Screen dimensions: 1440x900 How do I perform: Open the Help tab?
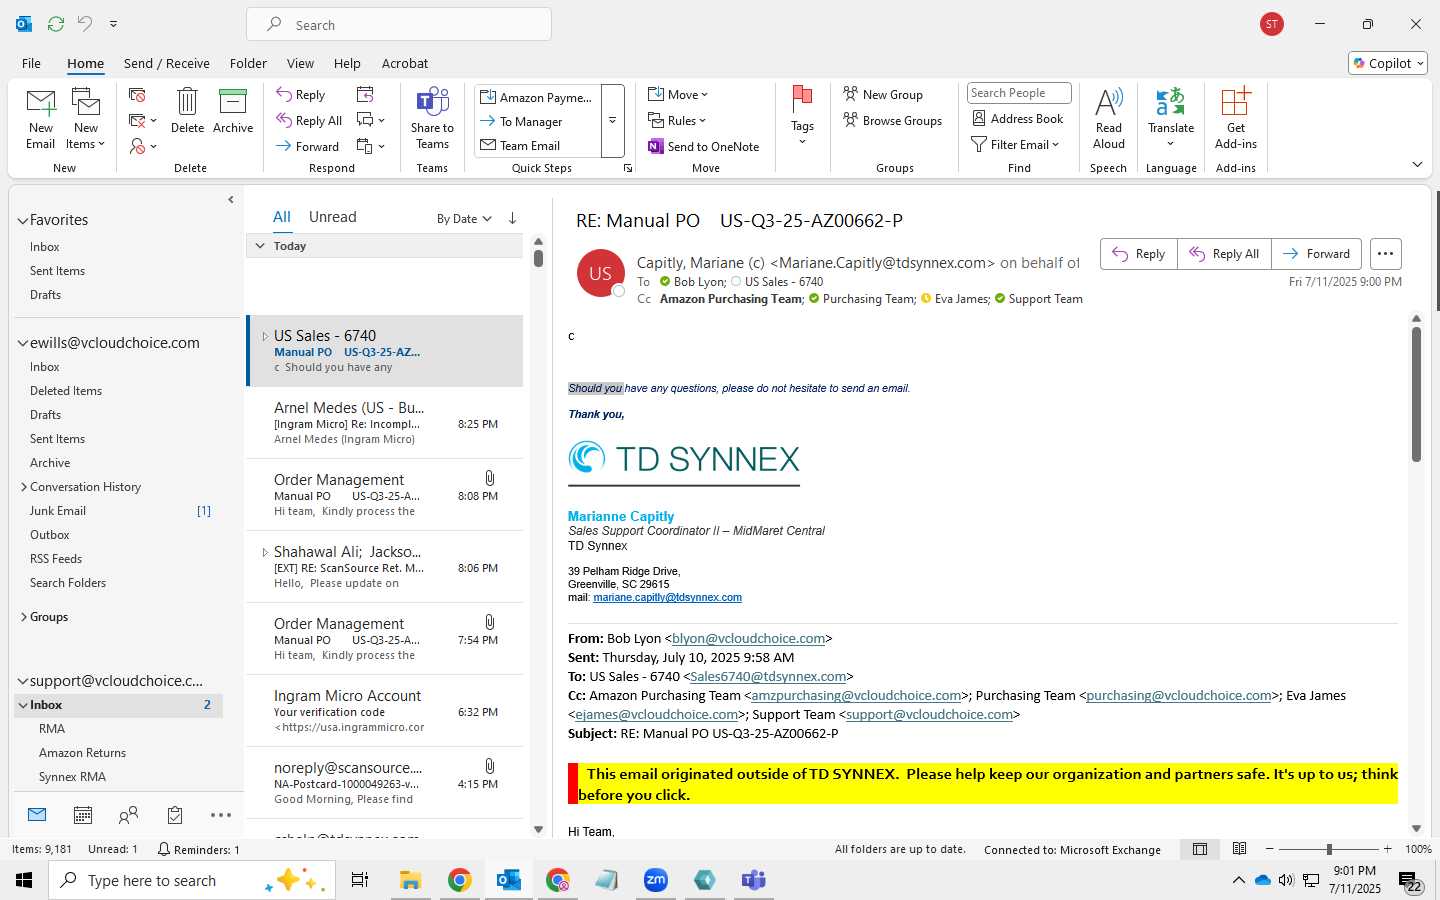[347, 63]
